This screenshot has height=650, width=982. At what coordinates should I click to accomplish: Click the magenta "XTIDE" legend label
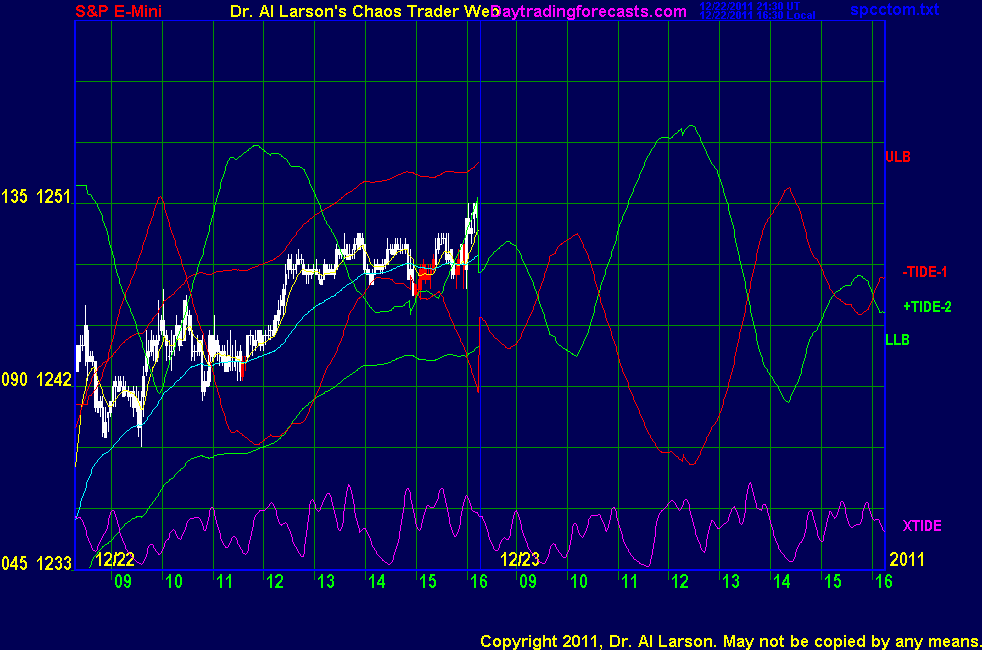click(x=922, y=526)
